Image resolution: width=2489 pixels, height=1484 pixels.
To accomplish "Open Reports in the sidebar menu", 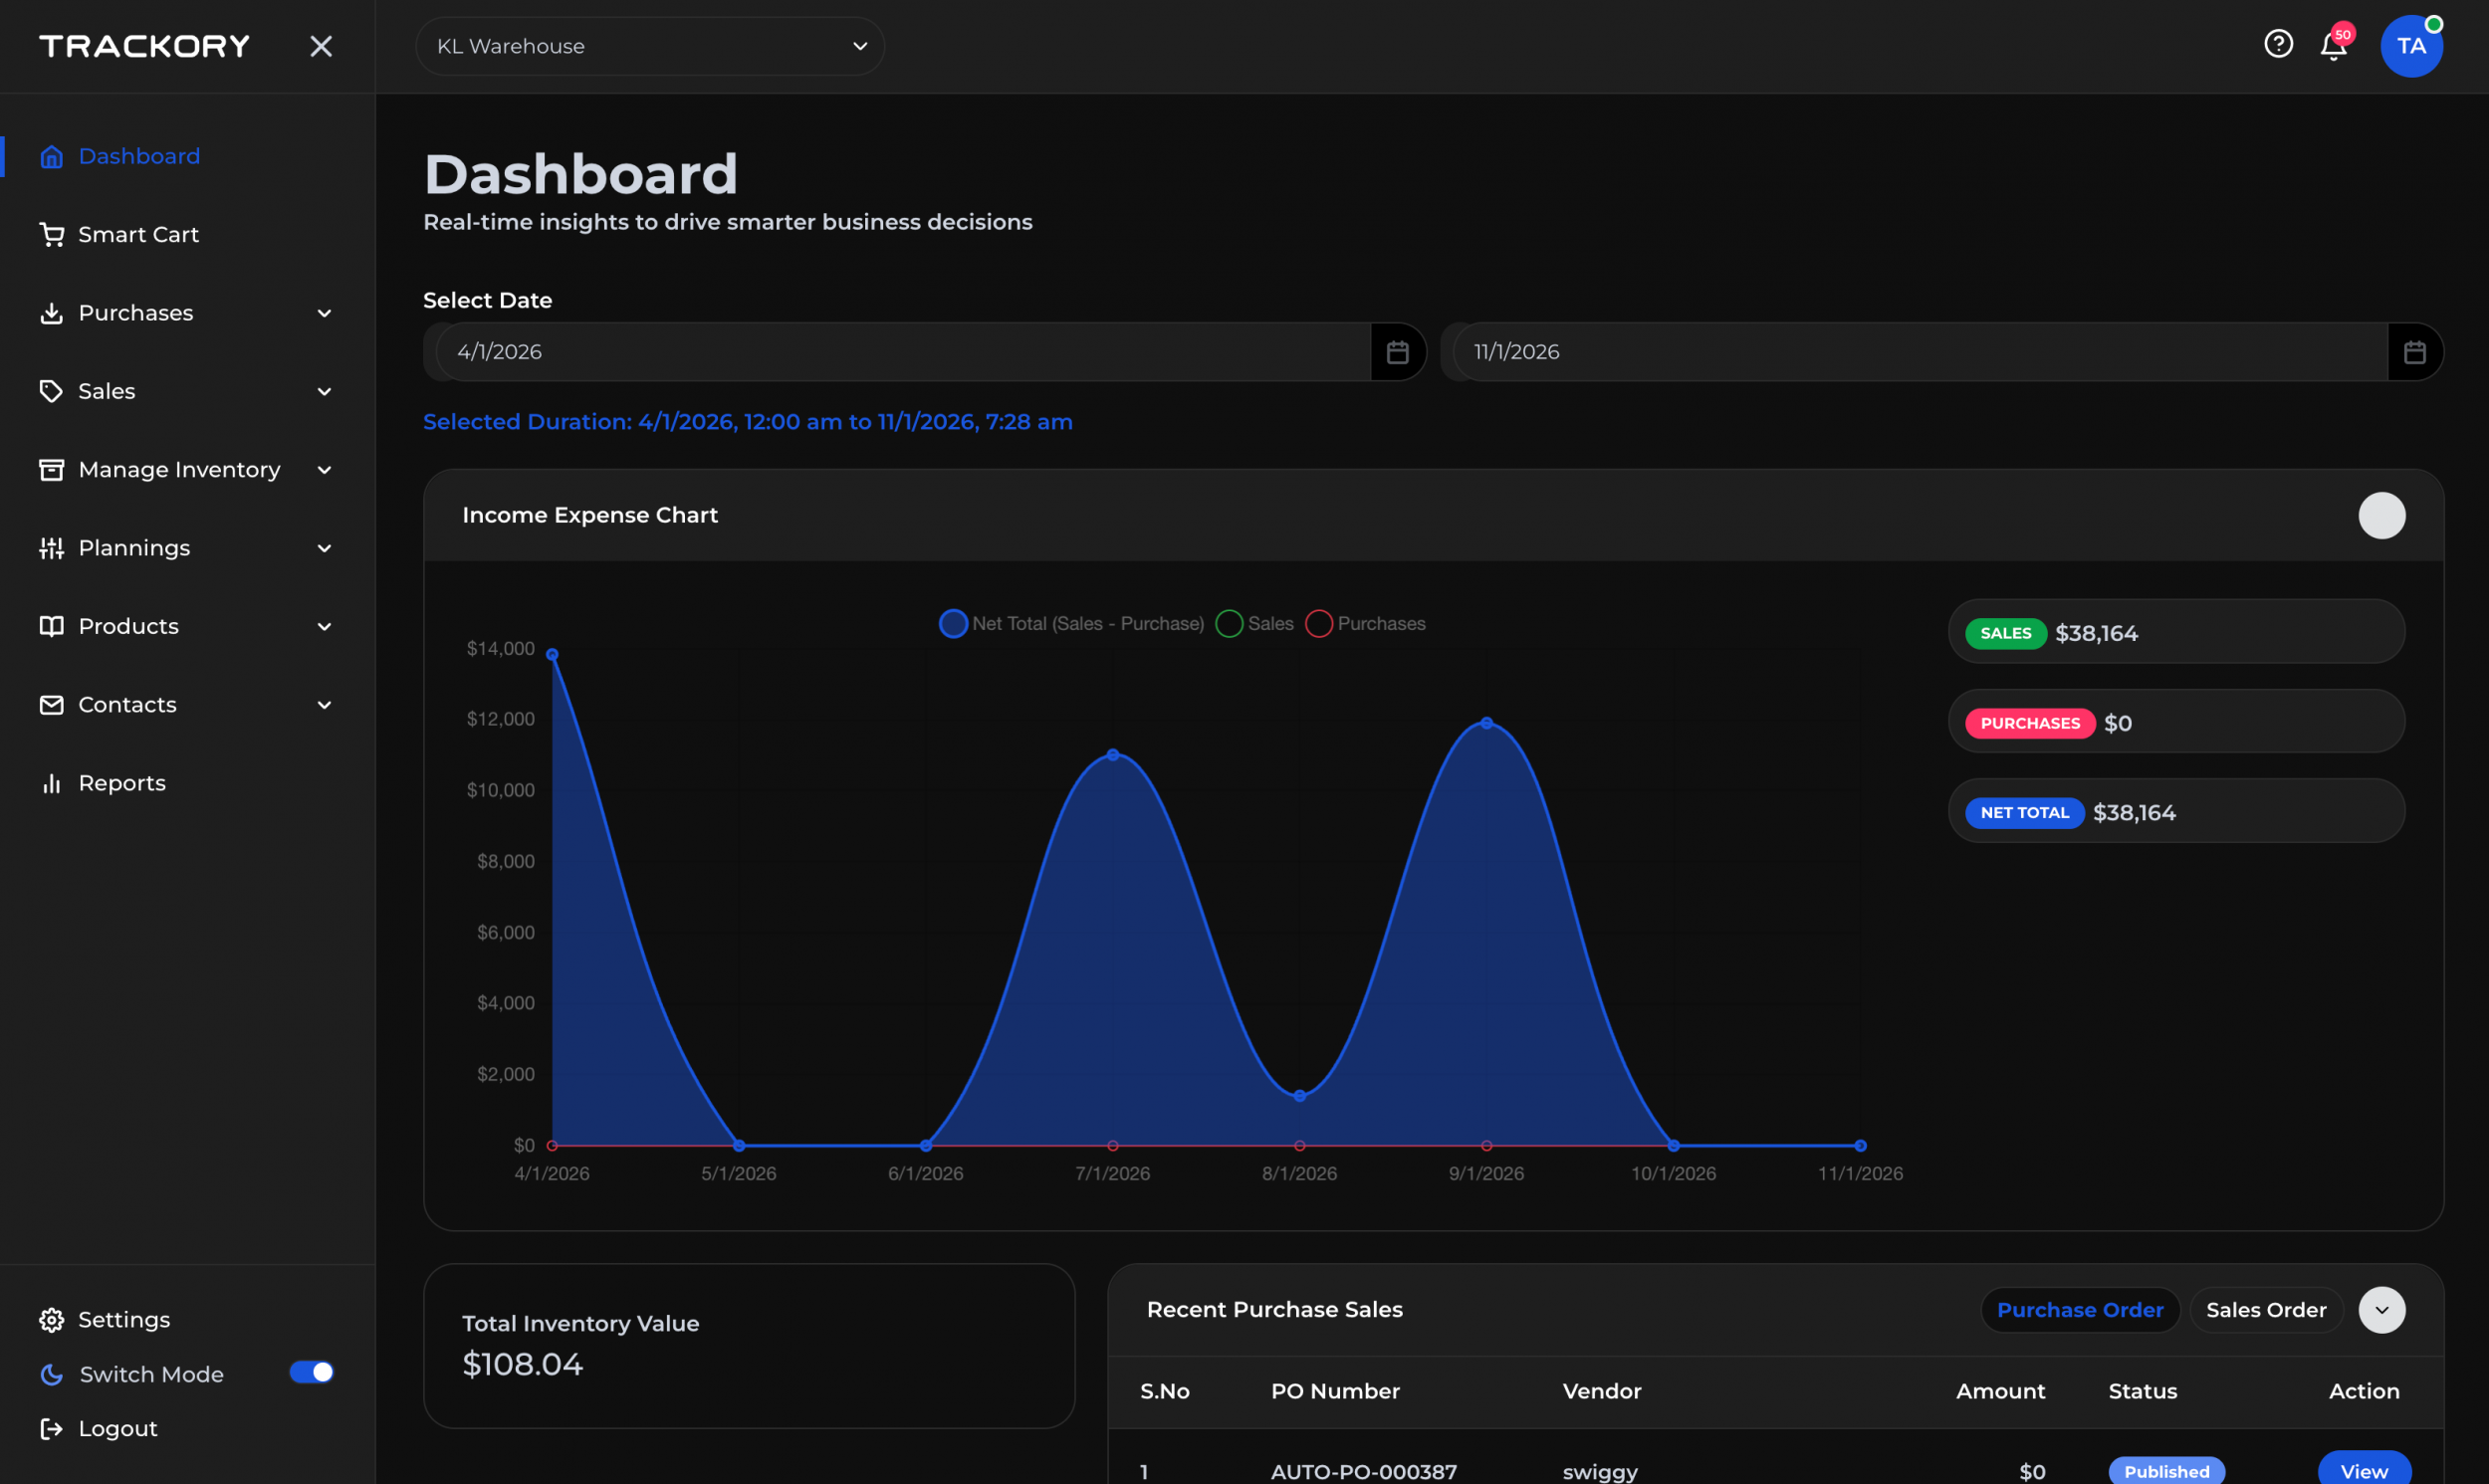I will click(121, 783).
